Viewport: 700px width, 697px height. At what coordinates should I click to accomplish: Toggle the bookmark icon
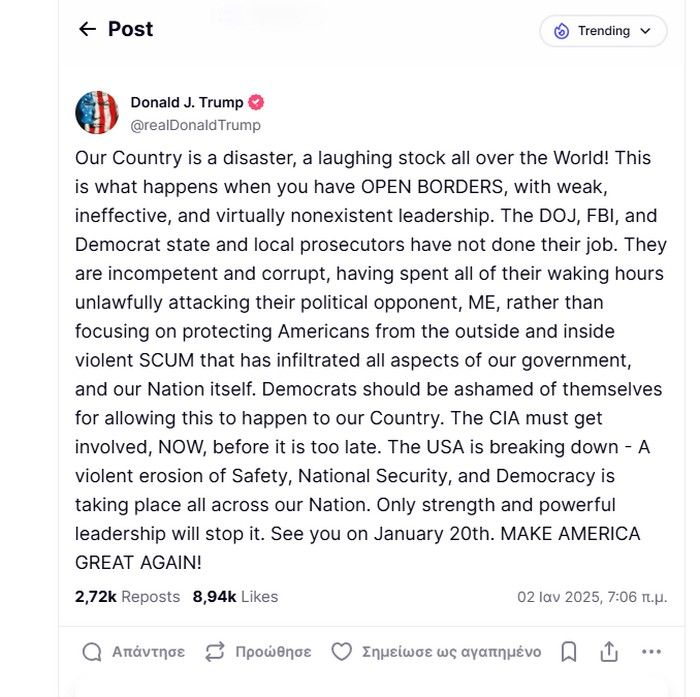pos(569,652)
